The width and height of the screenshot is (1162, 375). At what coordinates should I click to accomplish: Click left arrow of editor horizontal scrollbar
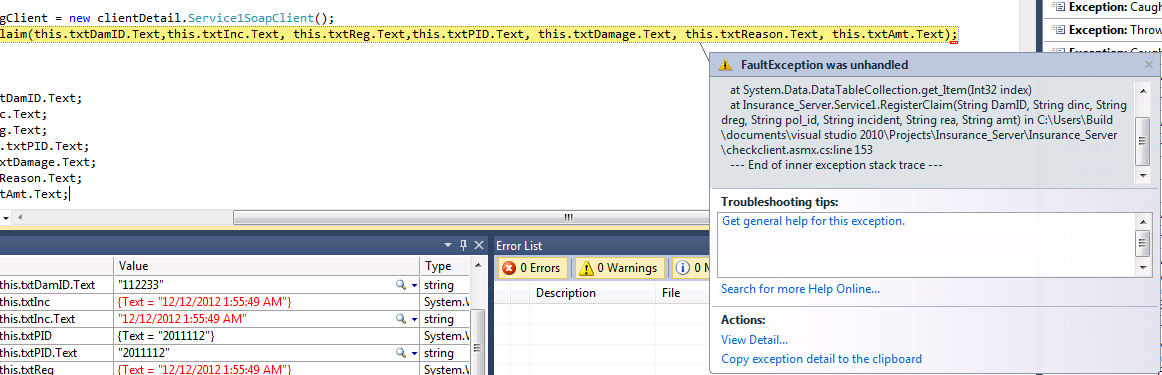[20, 217]
